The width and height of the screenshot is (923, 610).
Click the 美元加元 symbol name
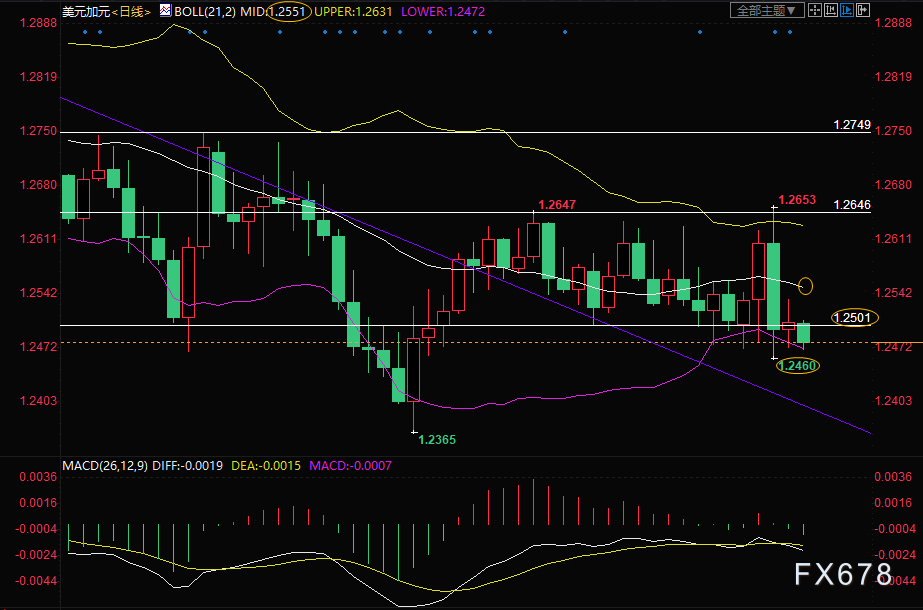click(x=83, y=11)
